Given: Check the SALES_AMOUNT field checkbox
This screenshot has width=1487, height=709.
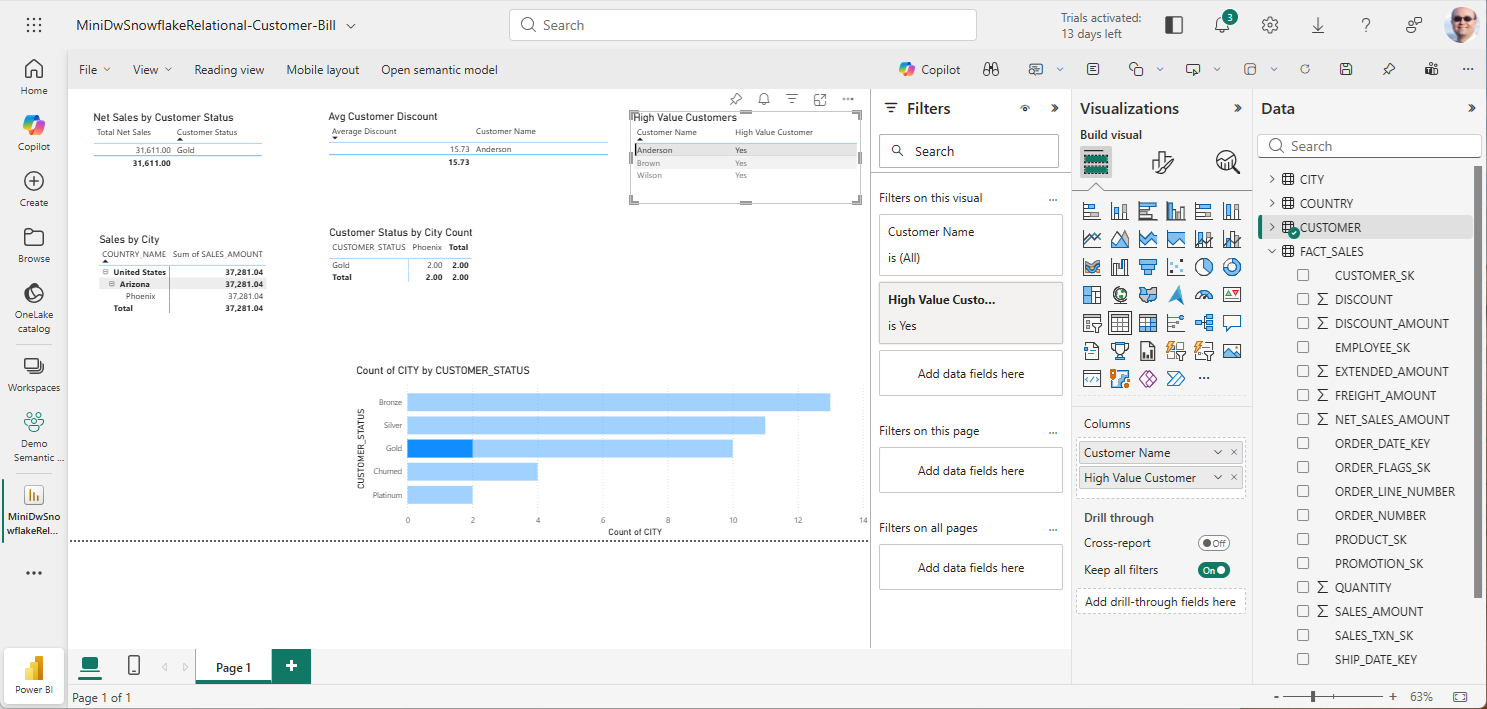Looking at the screenshot, I should click(x=1303, y=611).
